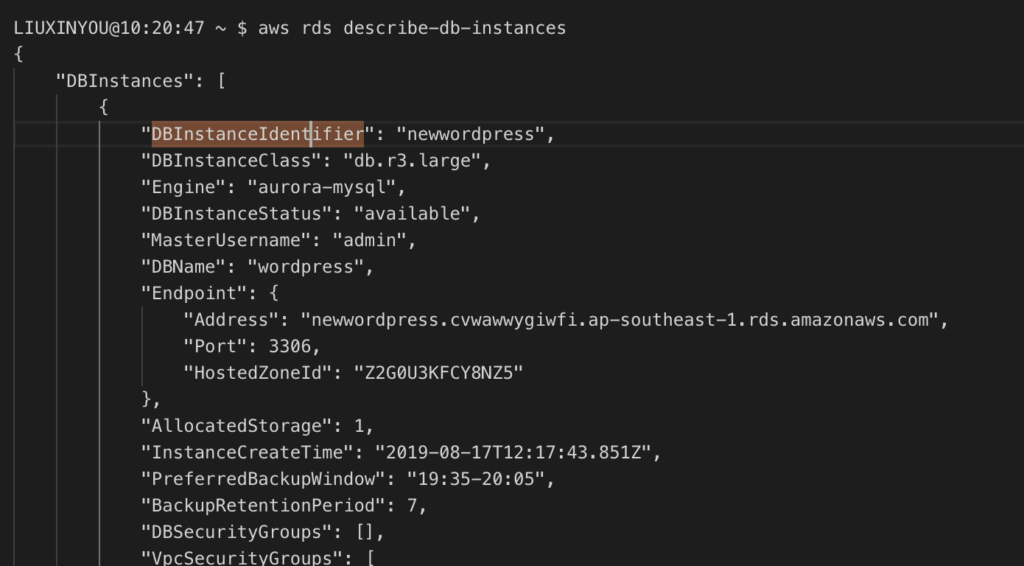
Task: Click the prompt text LIUXINYOU@10:20:47
Action: pyautogui.click(x=109, y=28)
